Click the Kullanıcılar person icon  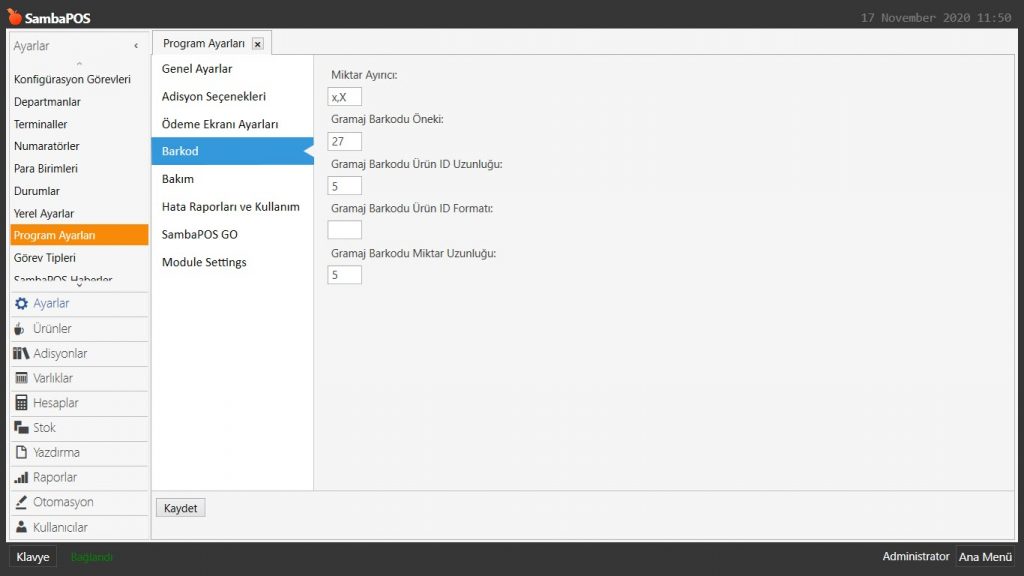21,527
